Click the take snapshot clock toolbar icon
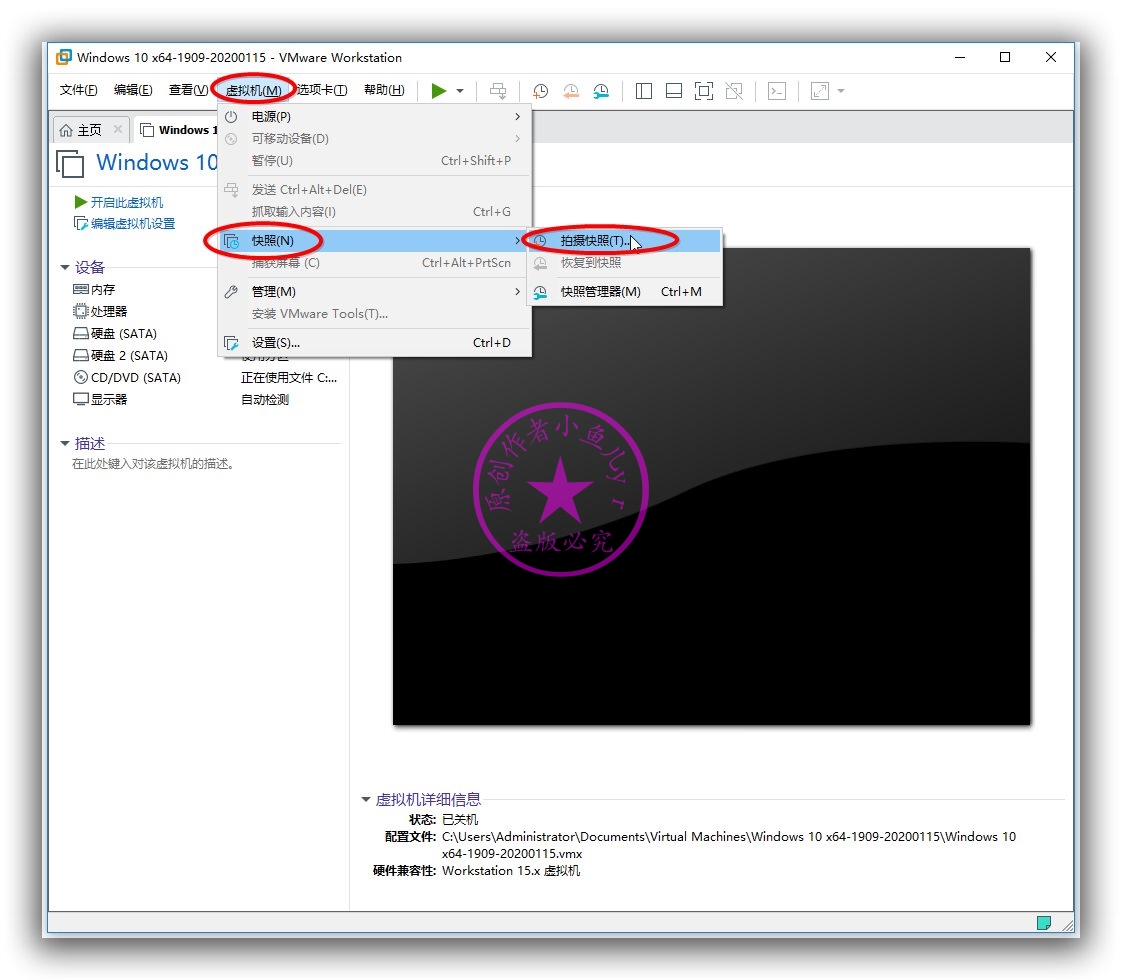The width and height of the screenshot is (1122, 980). coord(541,91)
